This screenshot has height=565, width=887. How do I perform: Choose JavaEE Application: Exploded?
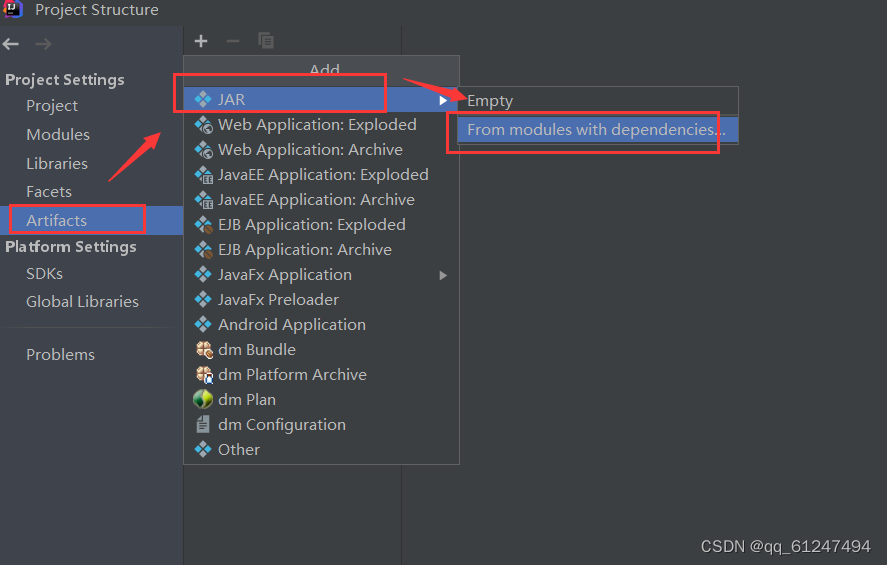(x=321, y=175)
